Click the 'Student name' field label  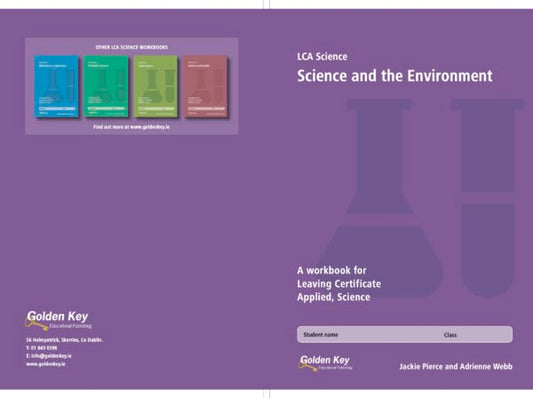[x=321, y=335]
